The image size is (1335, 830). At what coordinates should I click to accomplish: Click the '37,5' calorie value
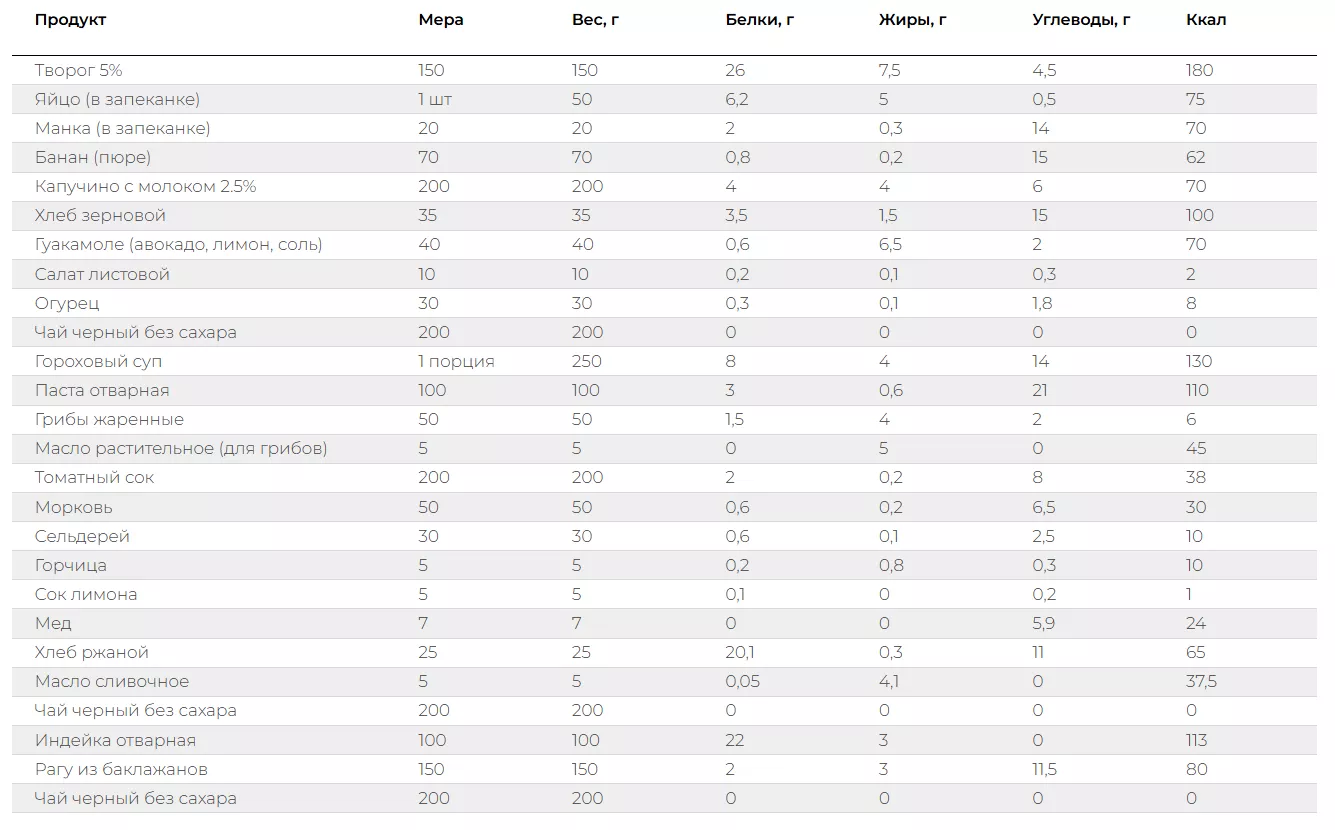tap(1201, 681)
